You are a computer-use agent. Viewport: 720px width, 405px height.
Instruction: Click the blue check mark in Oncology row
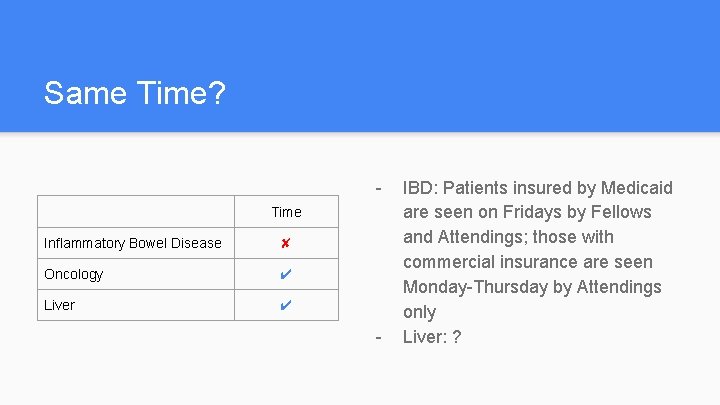point(285,274)
